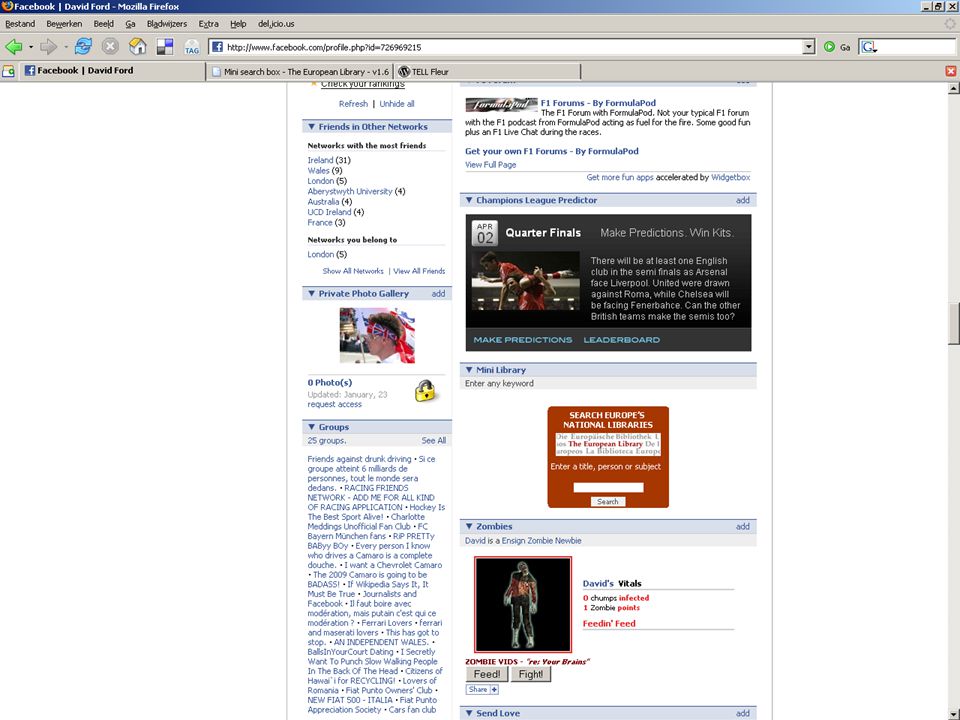Open the Bewerken menu
The height and width of the screenshot is (720, 960).
tap(64, 24)
